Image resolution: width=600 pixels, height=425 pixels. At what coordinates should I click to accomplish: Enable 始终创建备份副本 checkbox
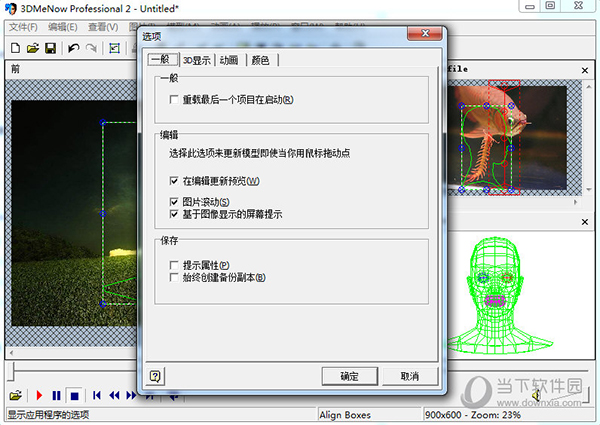click(174, 277)
